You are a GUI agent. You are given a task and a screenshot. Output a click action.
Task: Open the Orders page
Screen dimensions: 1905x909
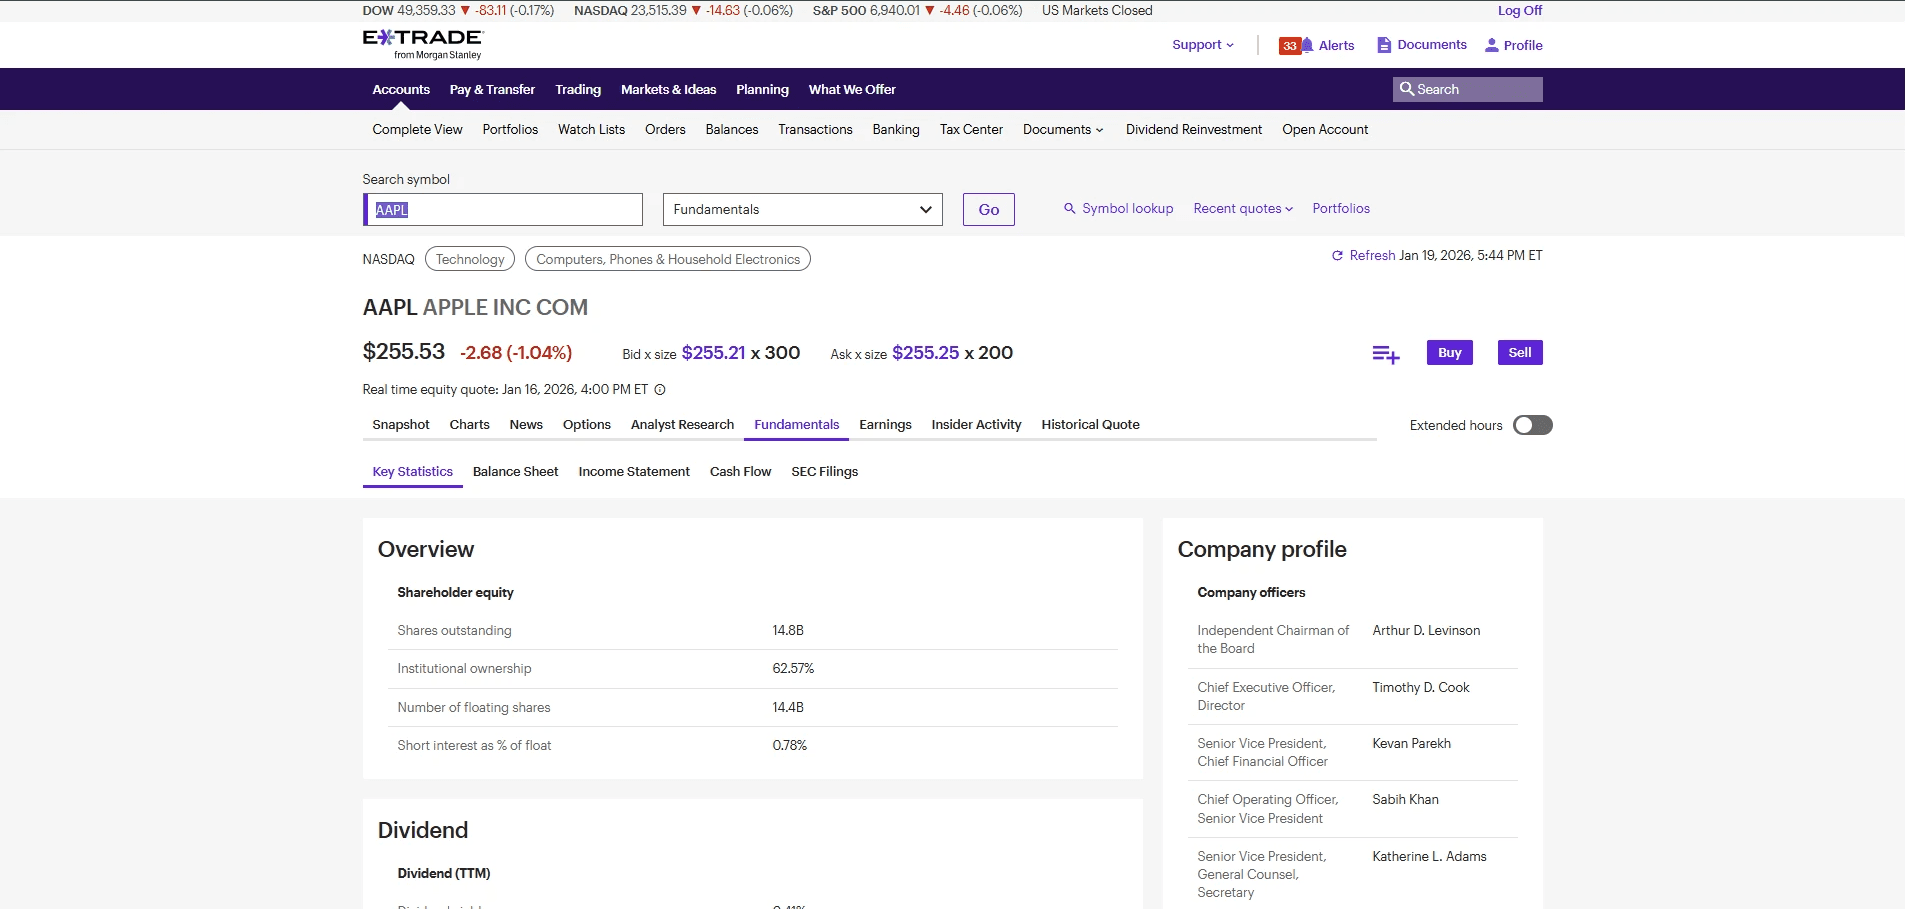tap(665, 130)
